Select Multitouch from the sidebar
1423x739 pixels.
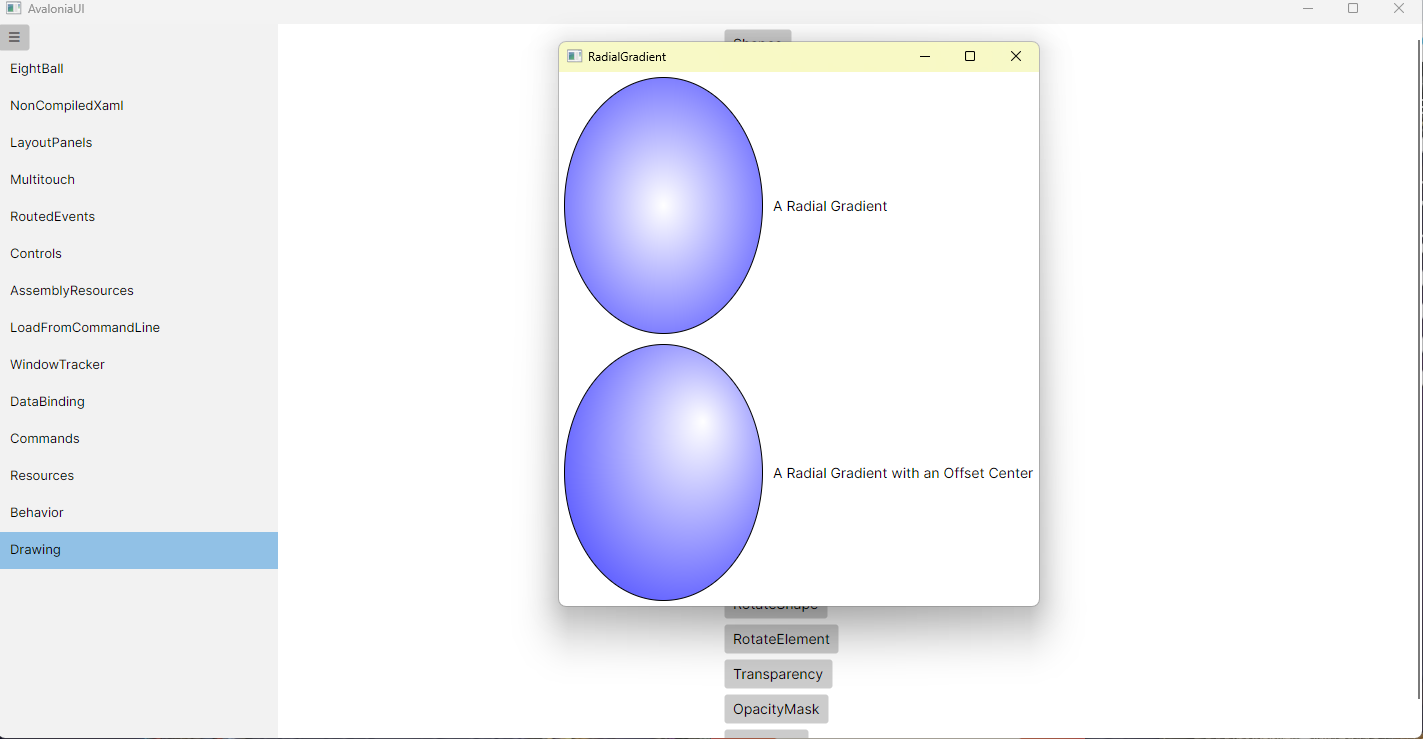pos(42,179)
